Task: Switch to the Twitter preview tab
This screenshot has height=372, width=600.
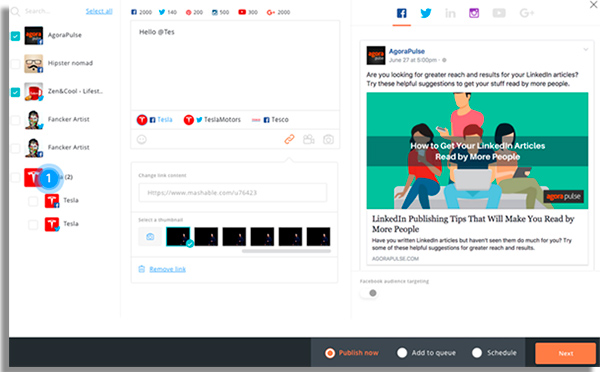Action: [426, 13]
